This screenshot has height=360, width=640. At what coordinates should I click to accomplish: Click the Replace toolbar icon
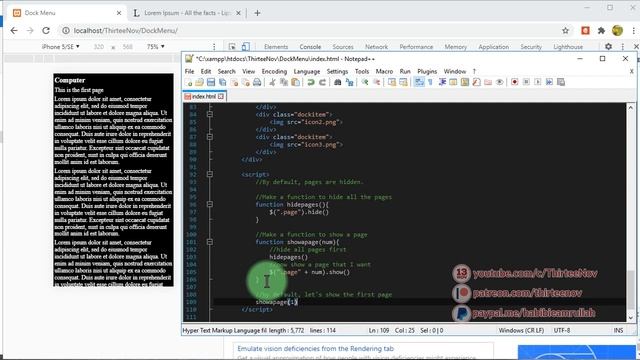click(349, 82)
